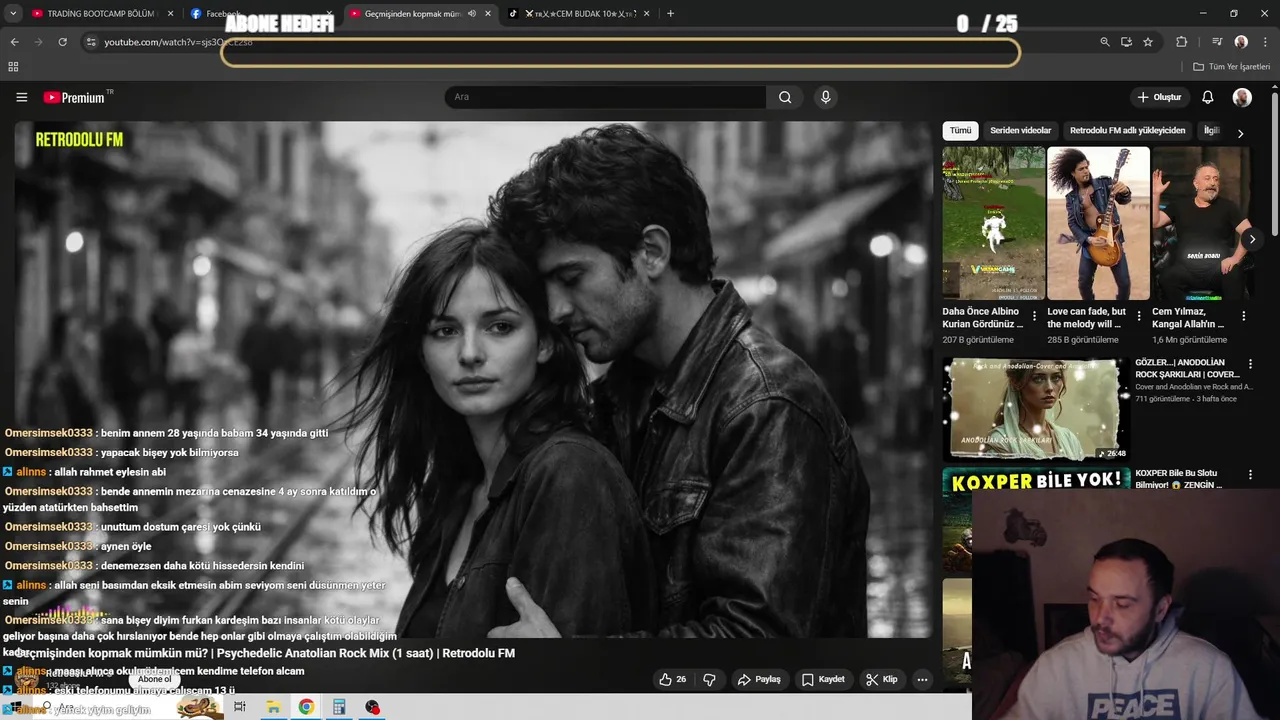Click KOXPER Bile Bu Slotu title
1280x720 pixels.
click(x=1178, y=479)
